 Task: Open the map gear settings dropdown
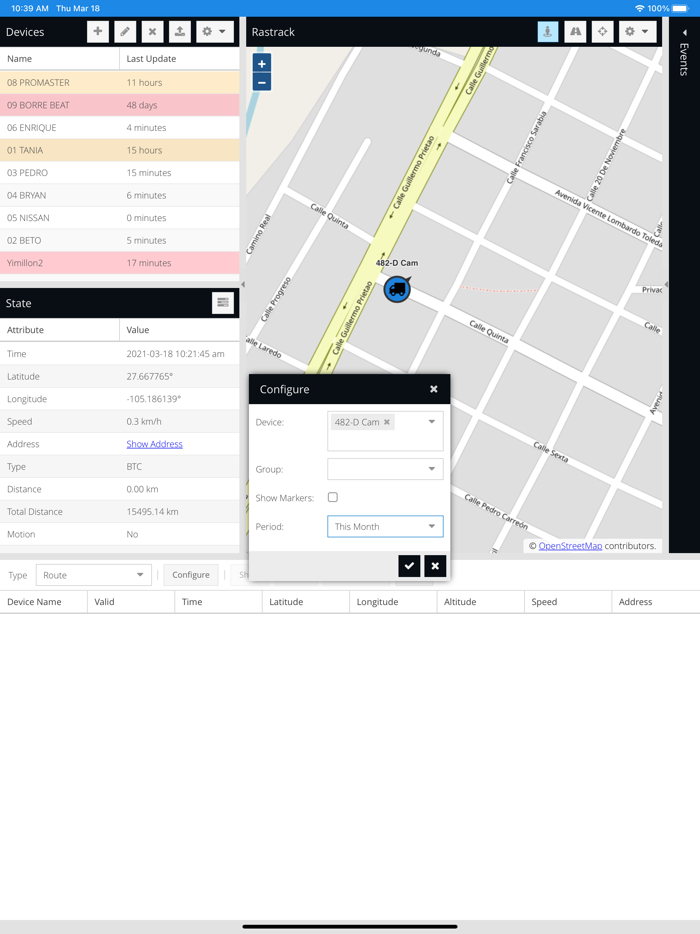(637, 32)
